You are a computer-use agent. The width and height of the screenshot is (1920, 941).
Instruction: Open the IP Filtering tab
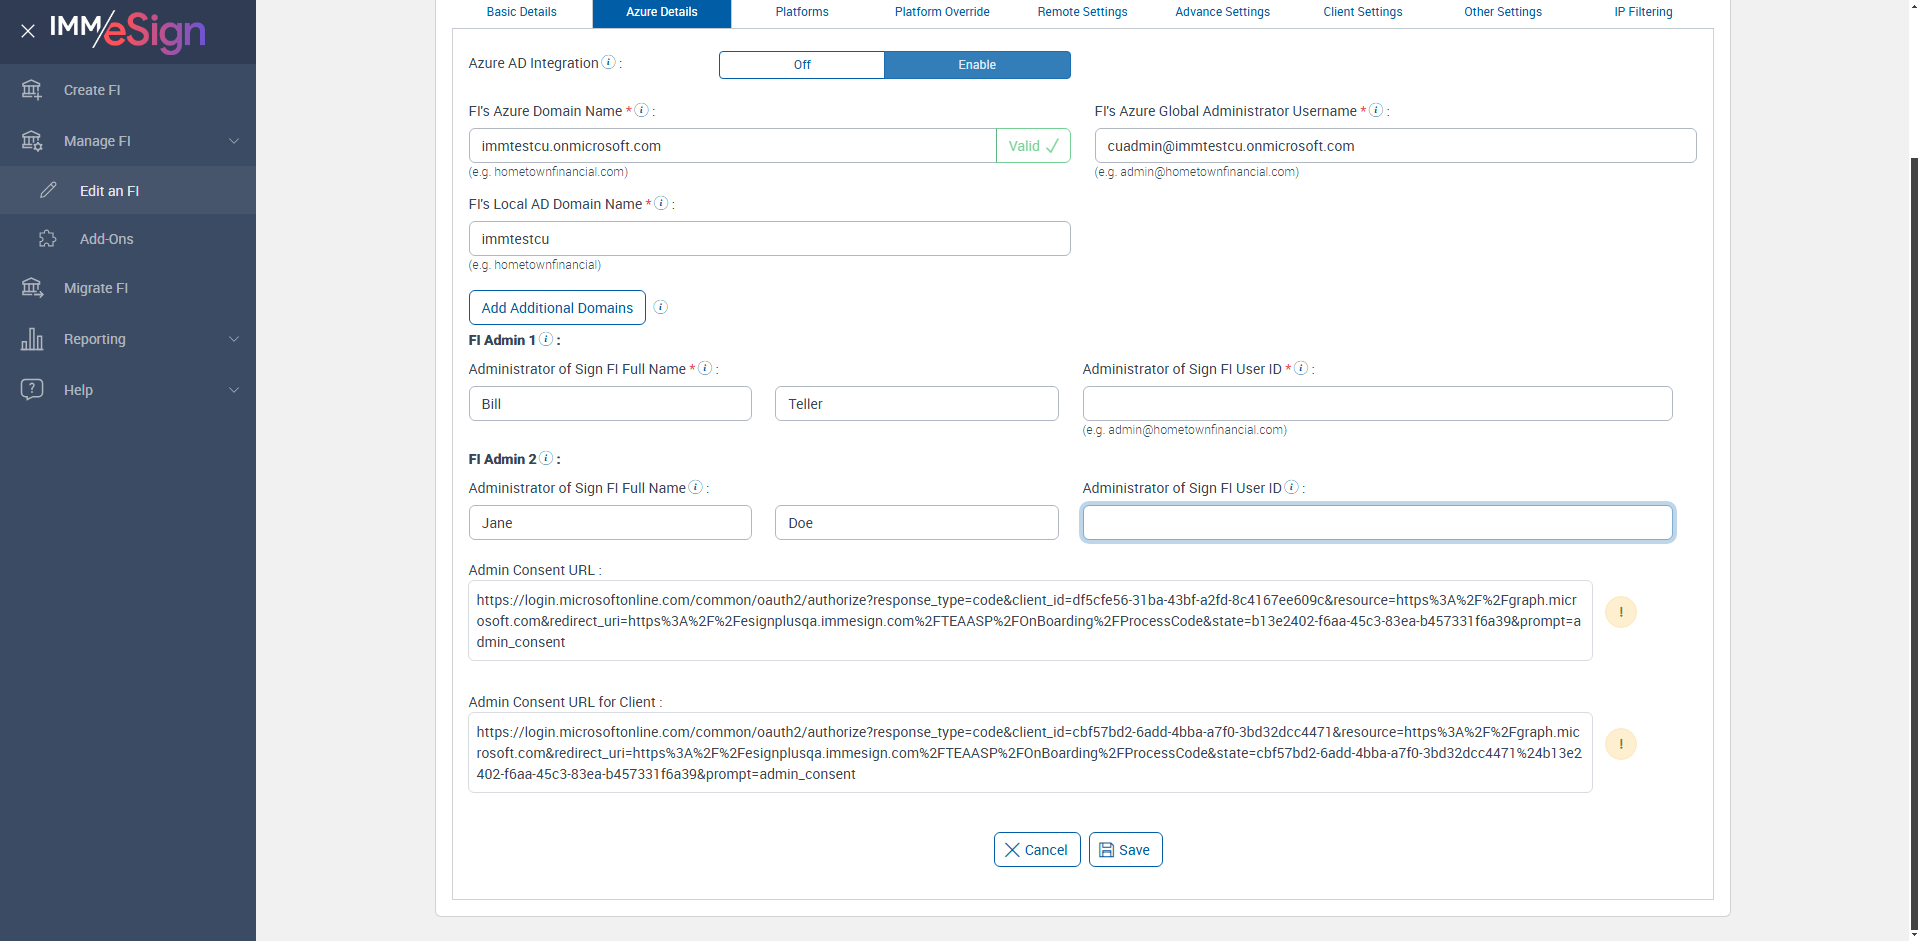(1643, 12)
